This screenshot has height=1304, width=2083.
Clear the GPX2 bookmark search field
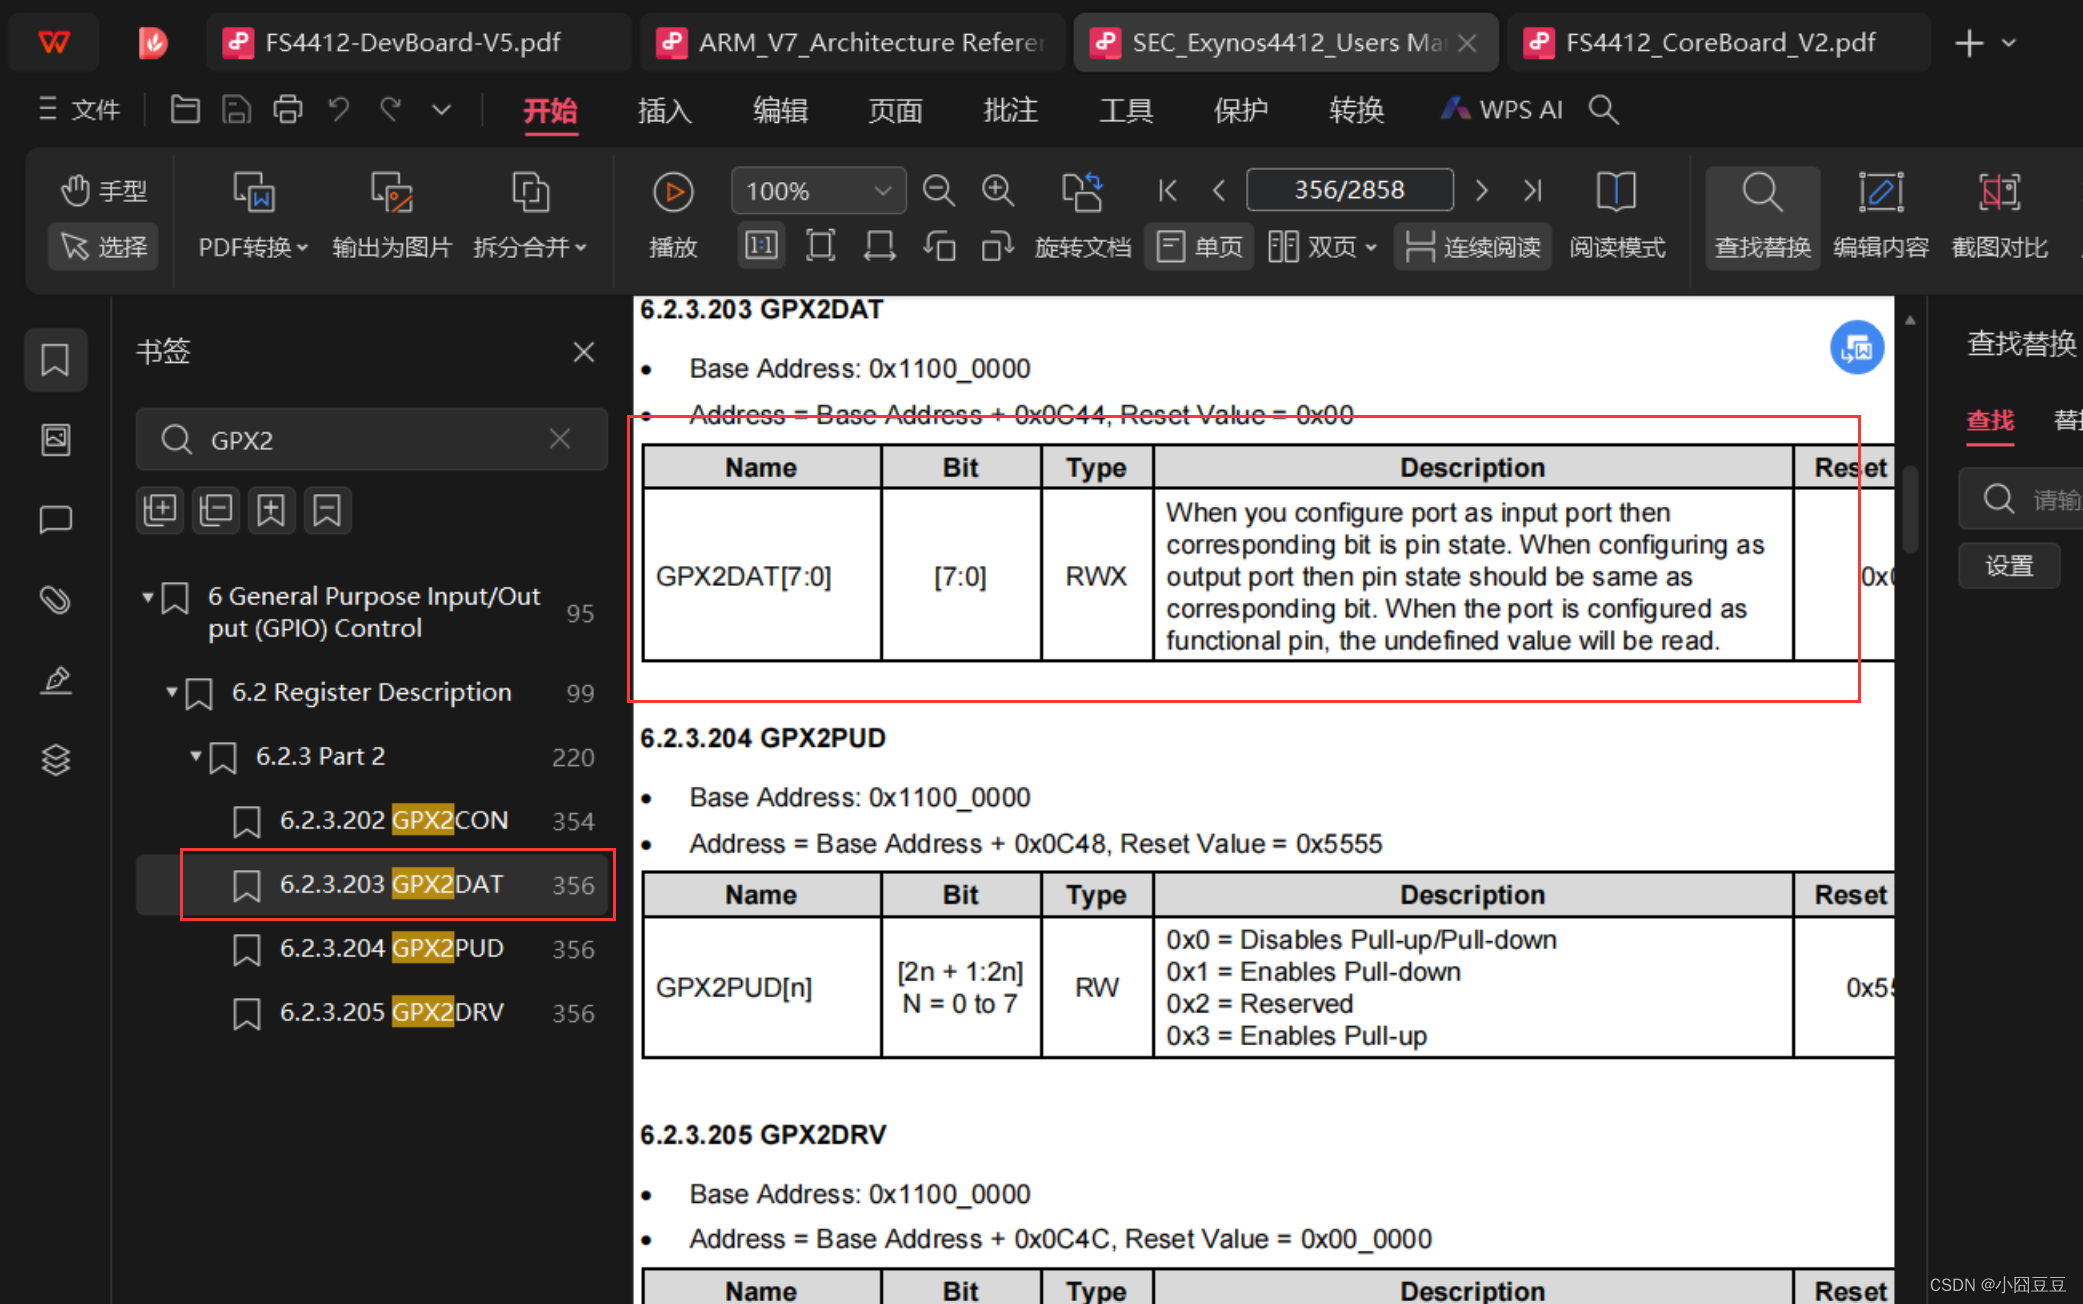point(560,439)
